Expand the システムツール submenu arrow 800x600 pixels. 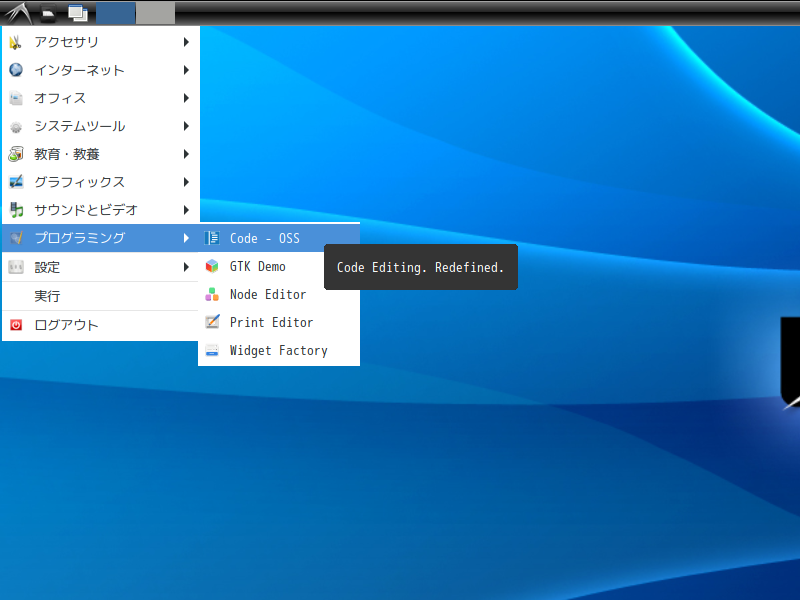pyautogui.click(x=186, y=126)
